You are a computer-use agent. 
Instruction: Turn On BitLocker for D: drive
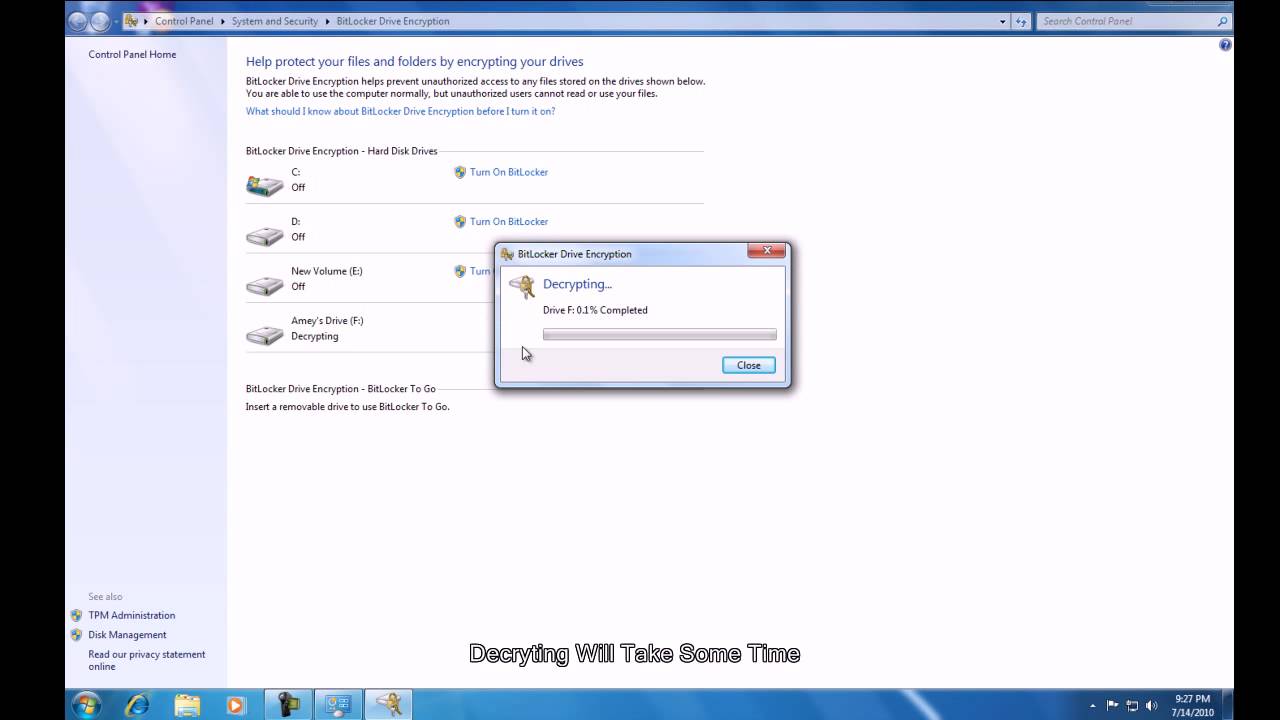click(x=509, y=222)
